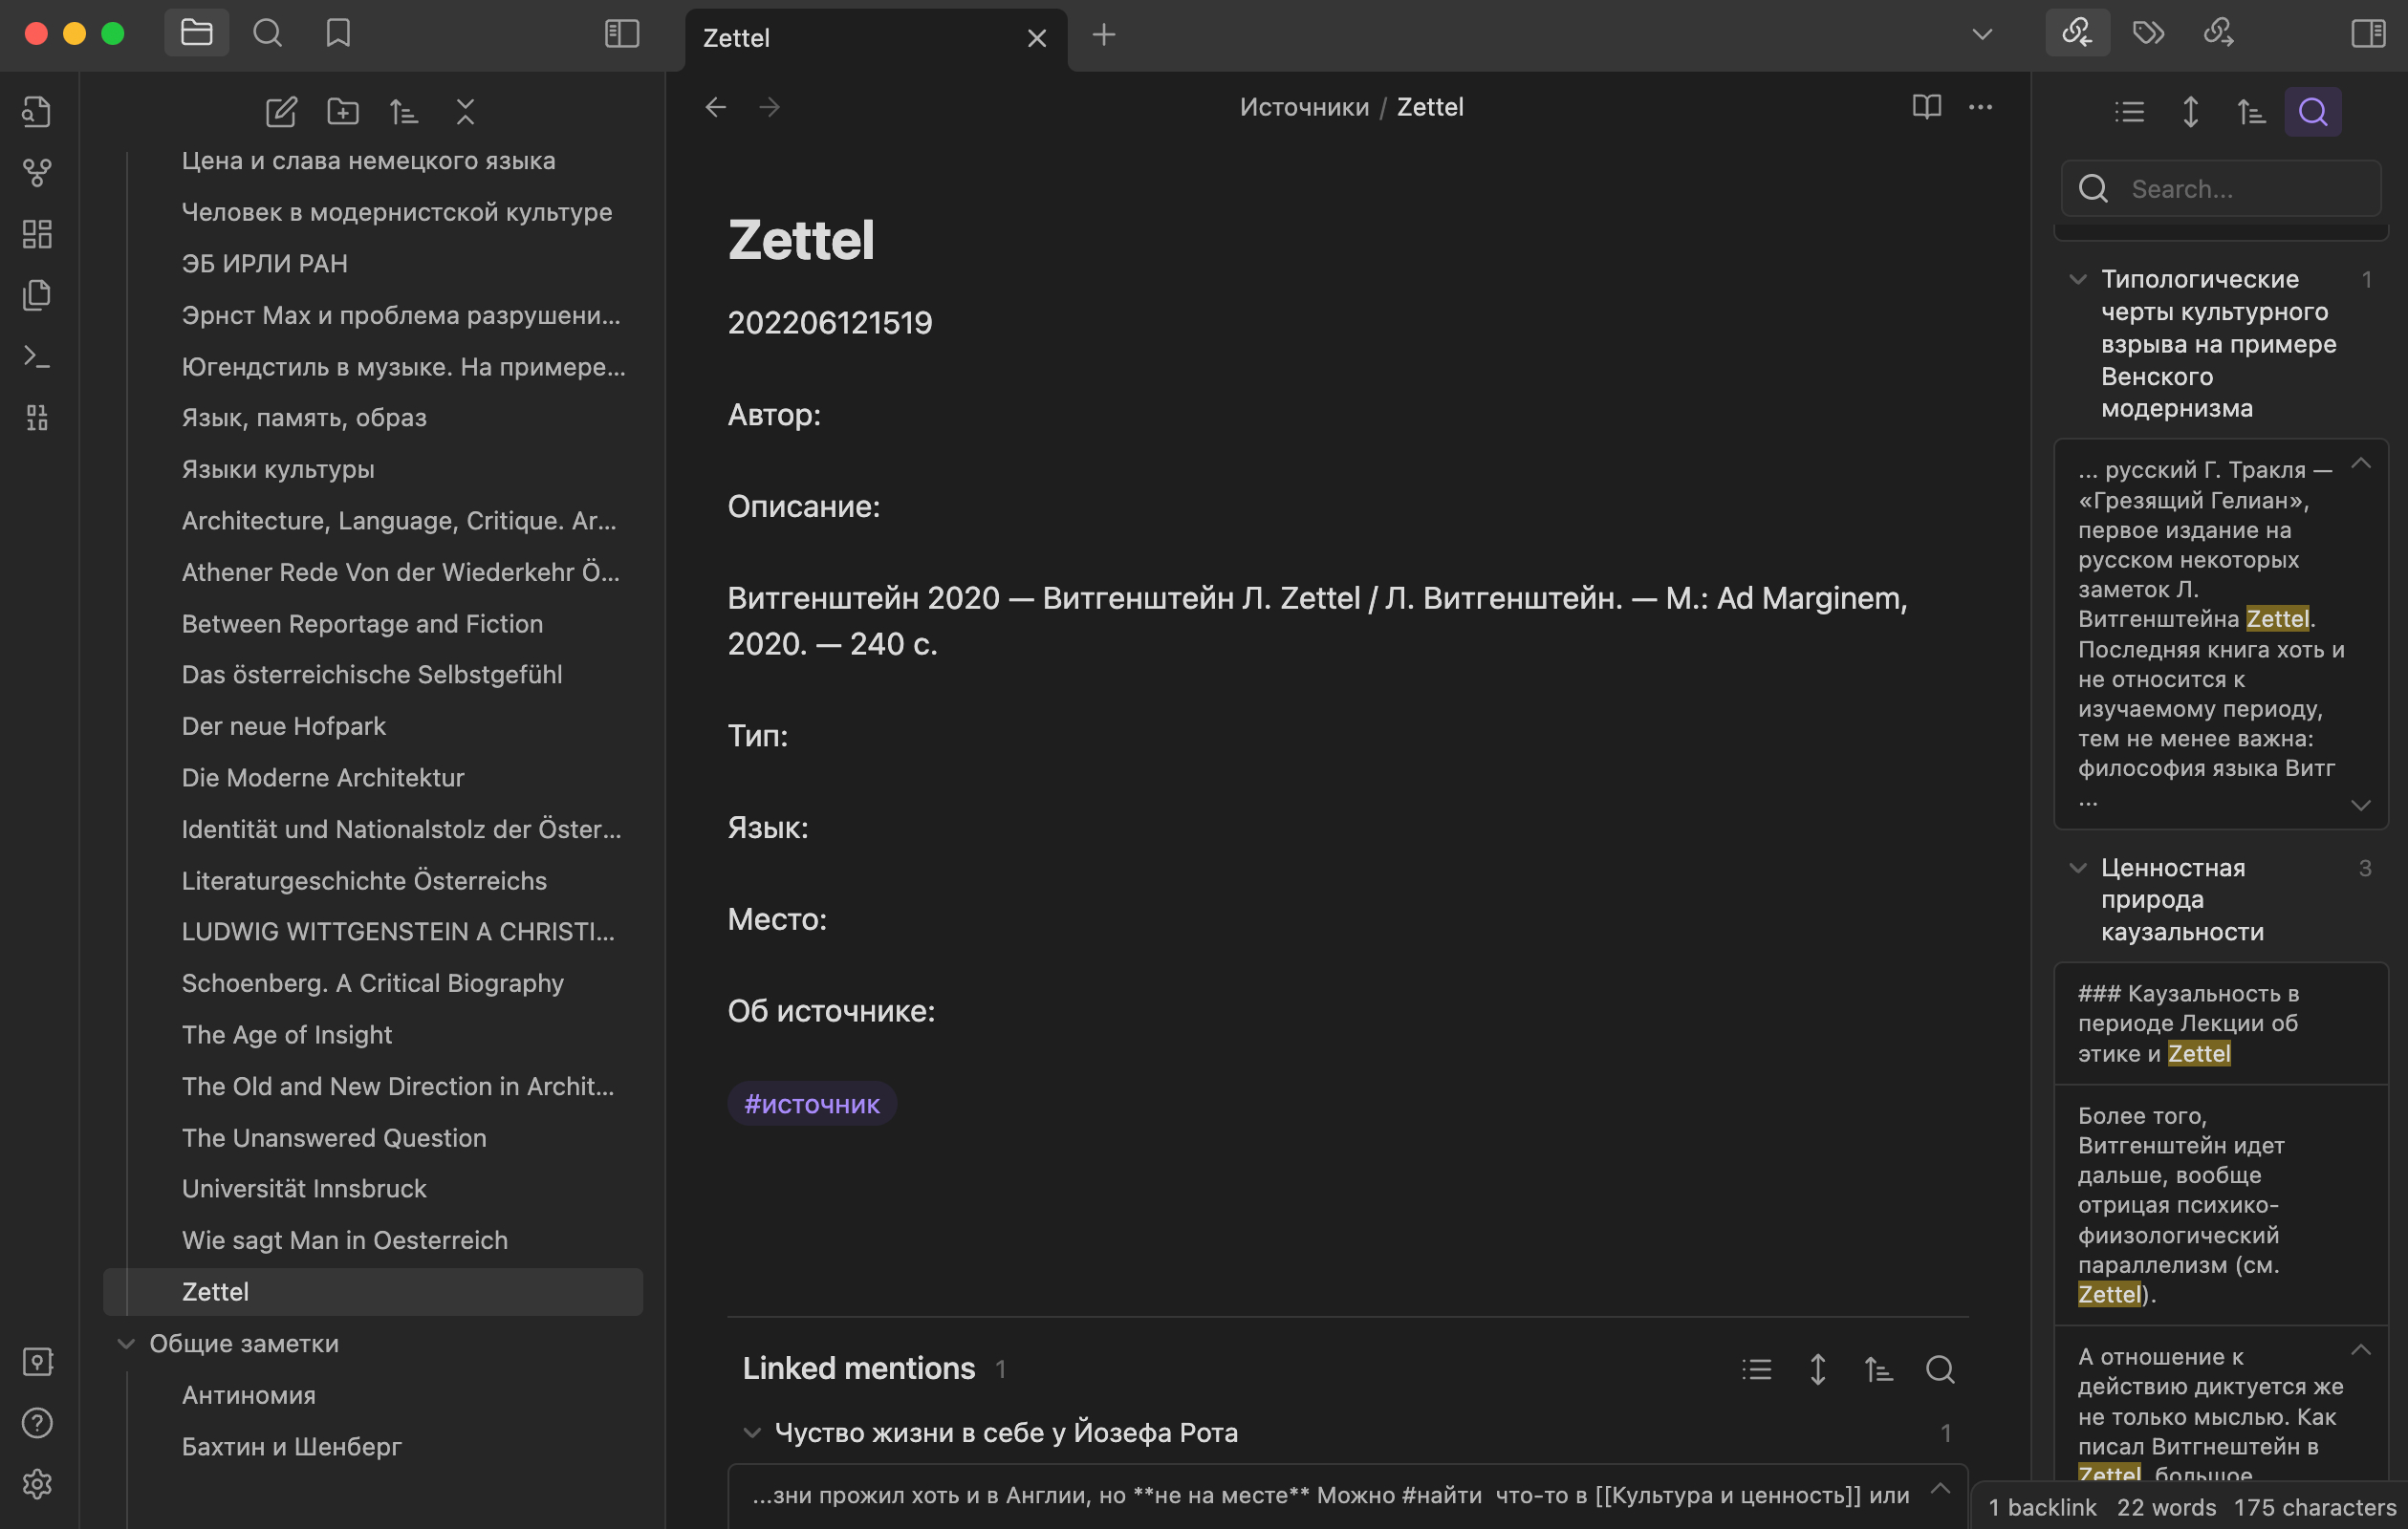The height and width of the screenshot is (1529, 2408).
Task: Collapse Чуство жизни в себе mention group
Action: click(752, 1433)
